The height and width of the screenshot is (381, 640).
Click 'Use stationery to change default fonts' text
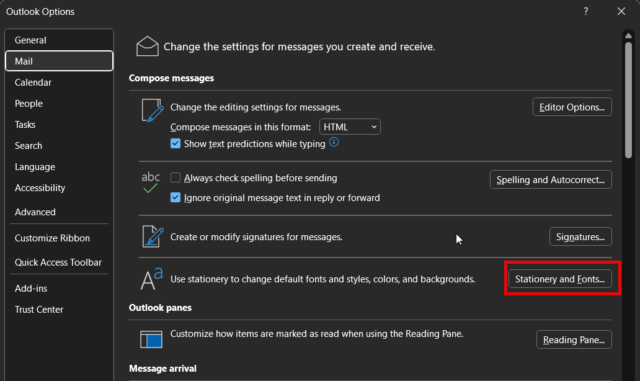[x=322, y=279]
